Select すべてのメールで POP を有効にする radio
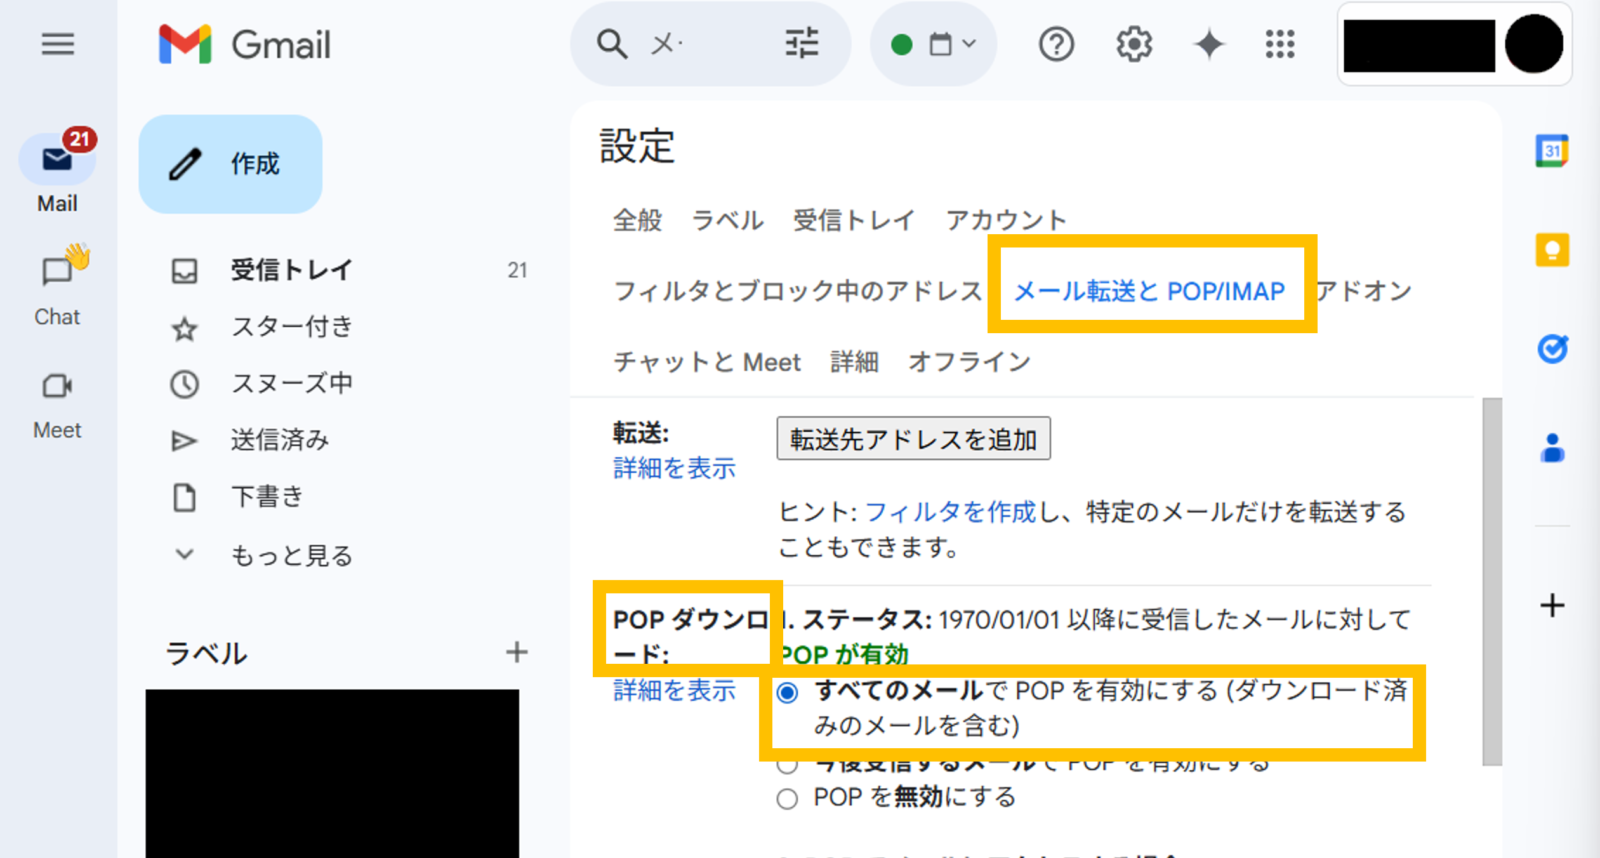Viewport: 1600px width, 858px height. (788, 692)
